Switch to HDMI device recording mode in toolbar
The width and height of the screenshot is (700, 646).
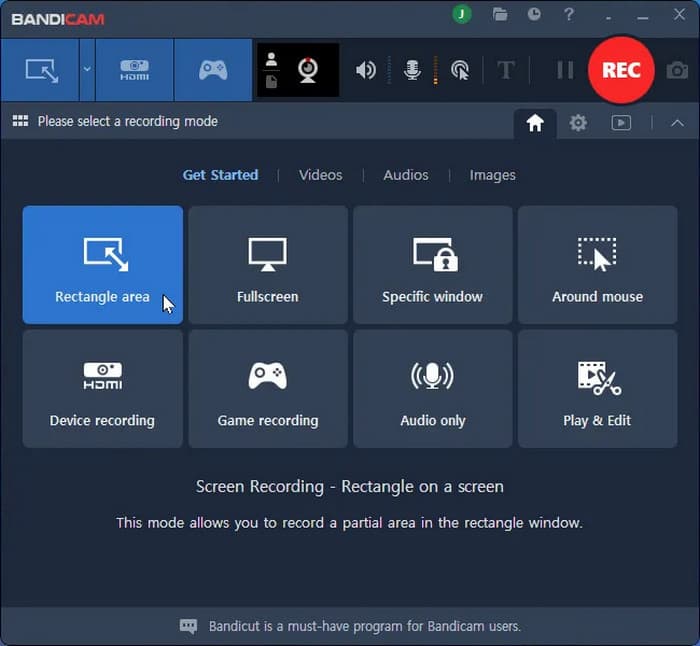click(x=134, y=70)
